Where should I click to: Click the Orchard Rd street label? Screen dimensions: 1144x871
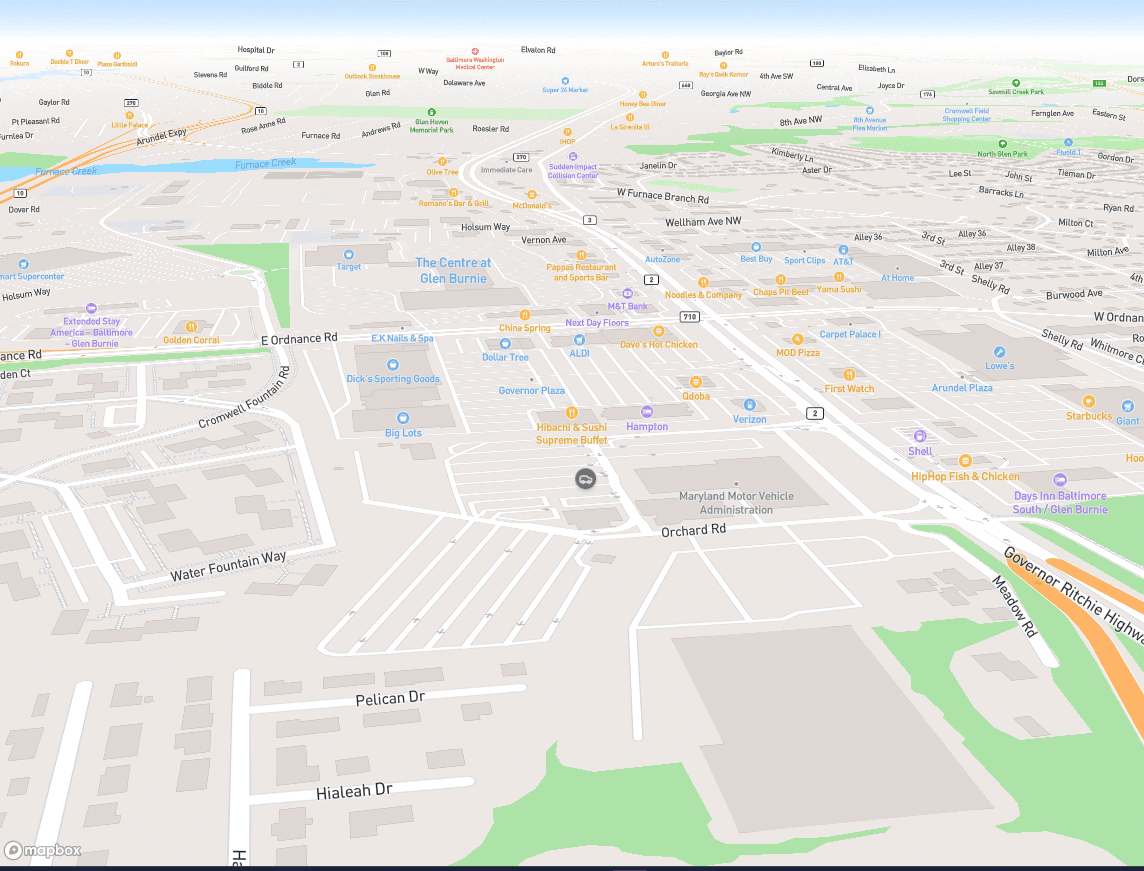[693, 530]
